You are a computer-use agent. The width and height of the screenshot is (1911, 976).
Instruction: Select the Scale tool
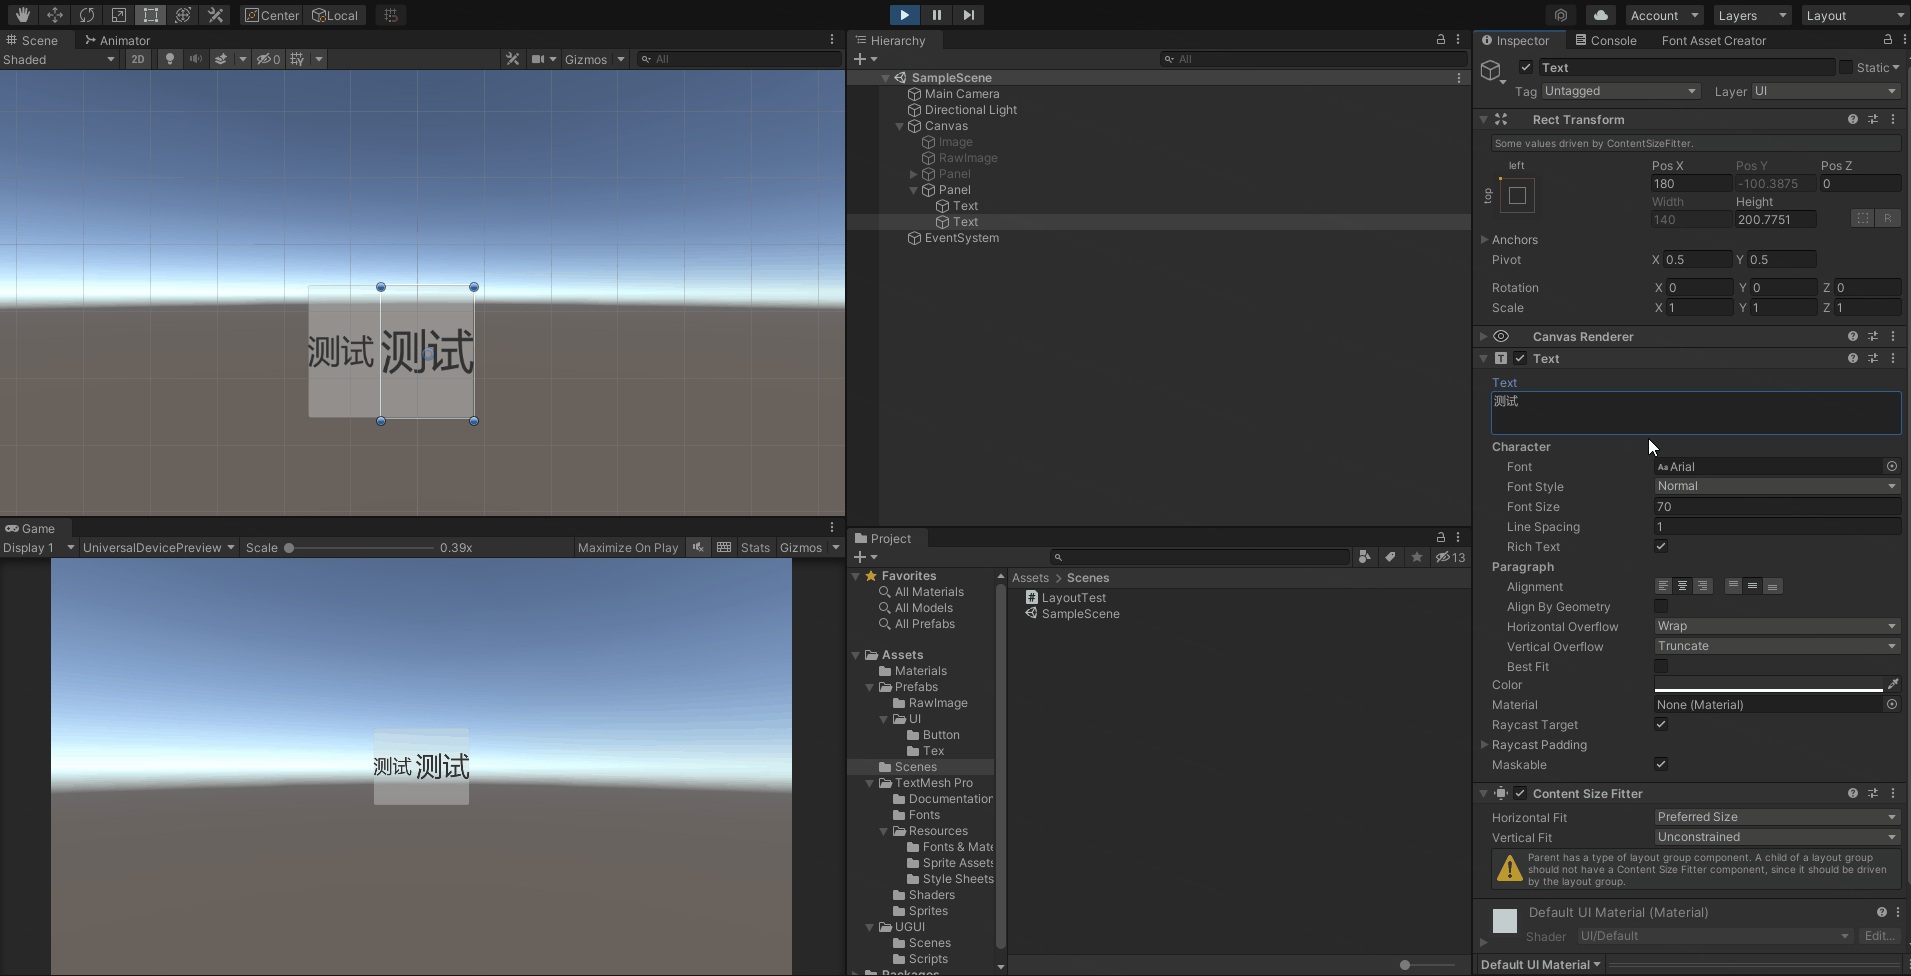[119, 15]
